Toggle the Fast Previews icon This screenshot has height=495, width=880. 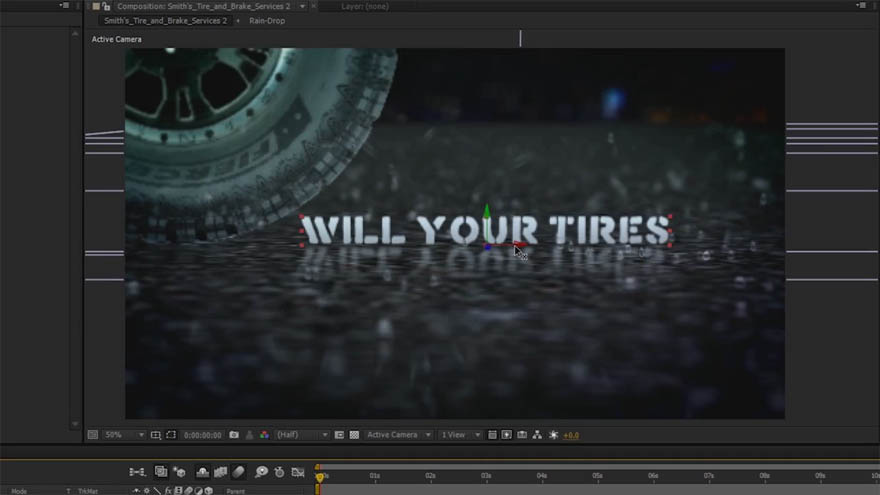tap(507, 435)
